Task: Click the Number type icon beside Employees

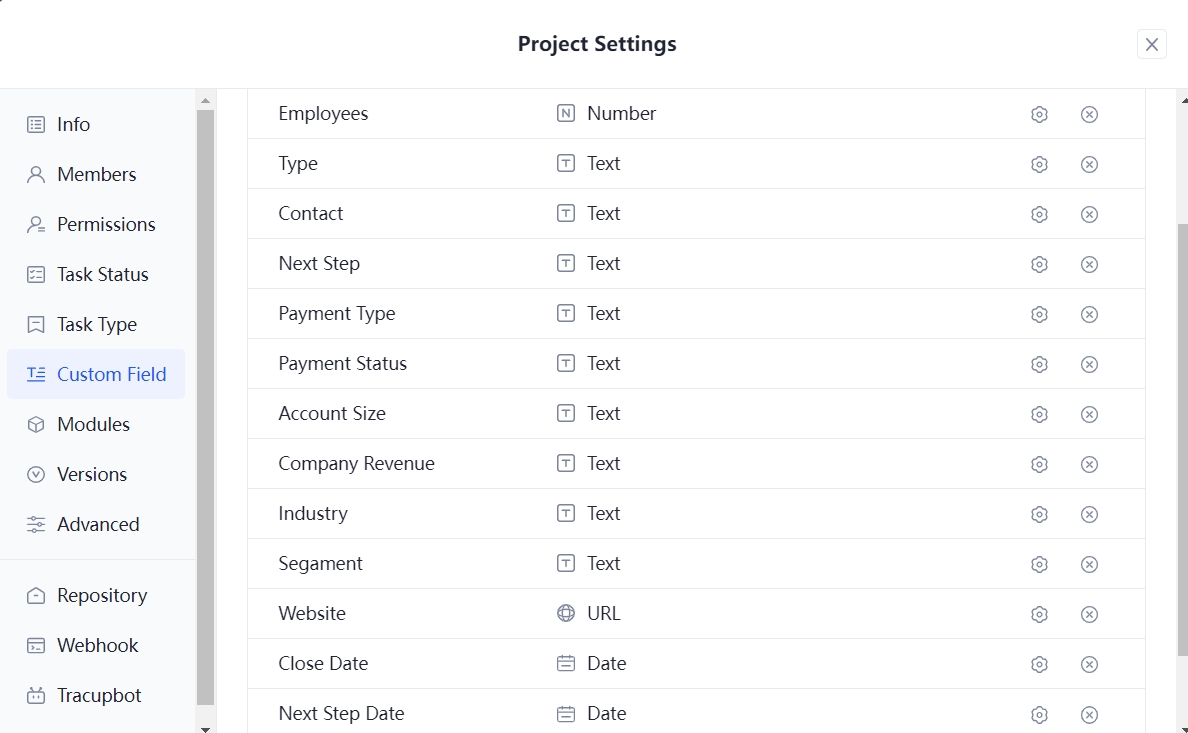Action: click(564, 114)
